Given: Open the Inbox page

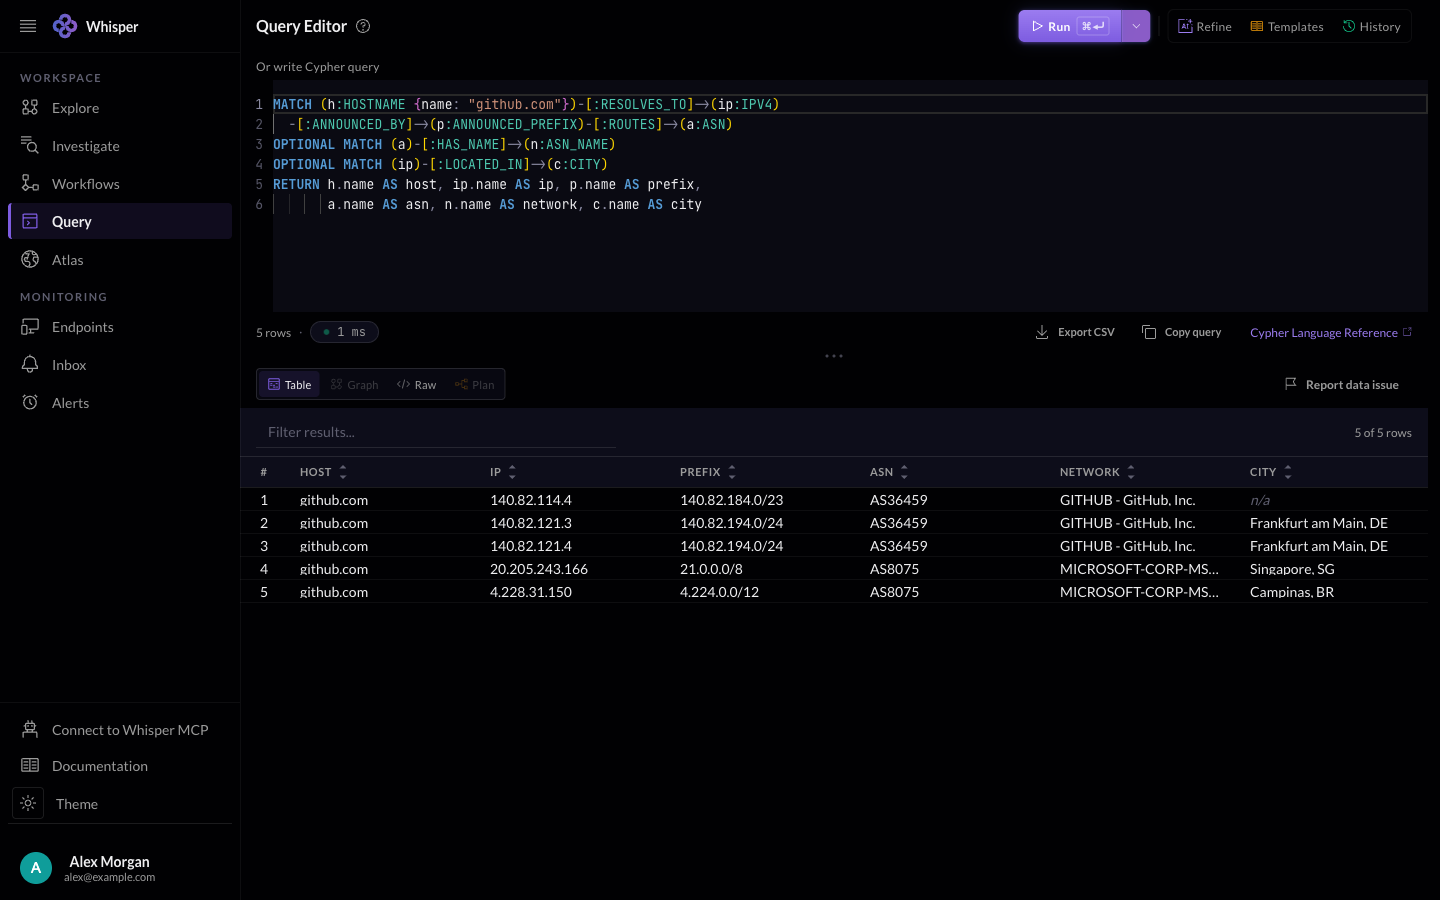Looking at the screenshot, I should point(120,365).
